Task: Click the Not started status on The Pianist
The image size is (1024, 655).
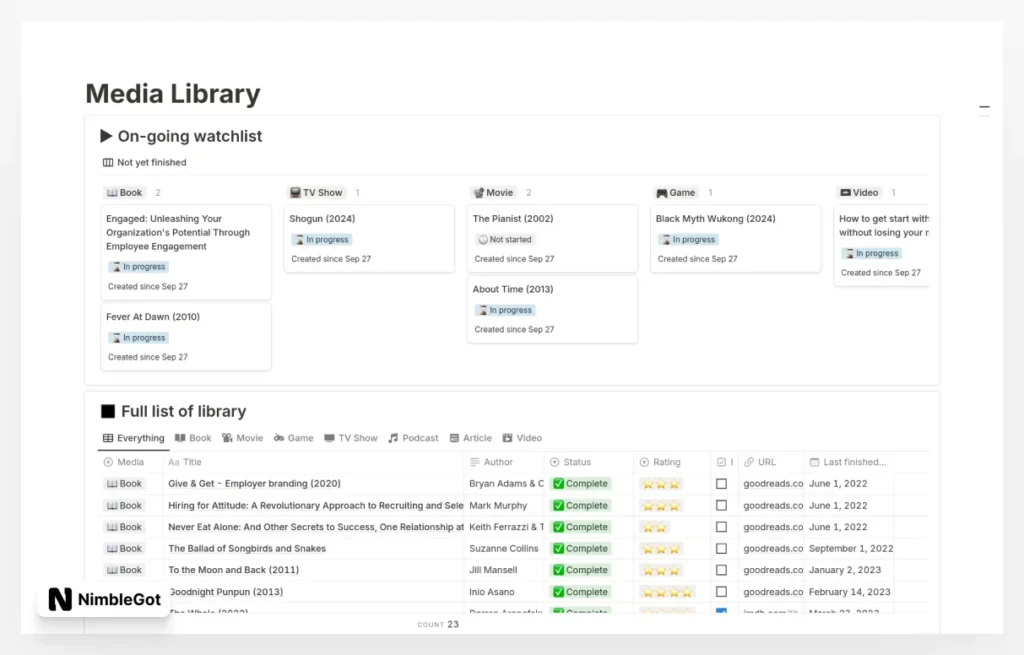Action: (504, 240)
